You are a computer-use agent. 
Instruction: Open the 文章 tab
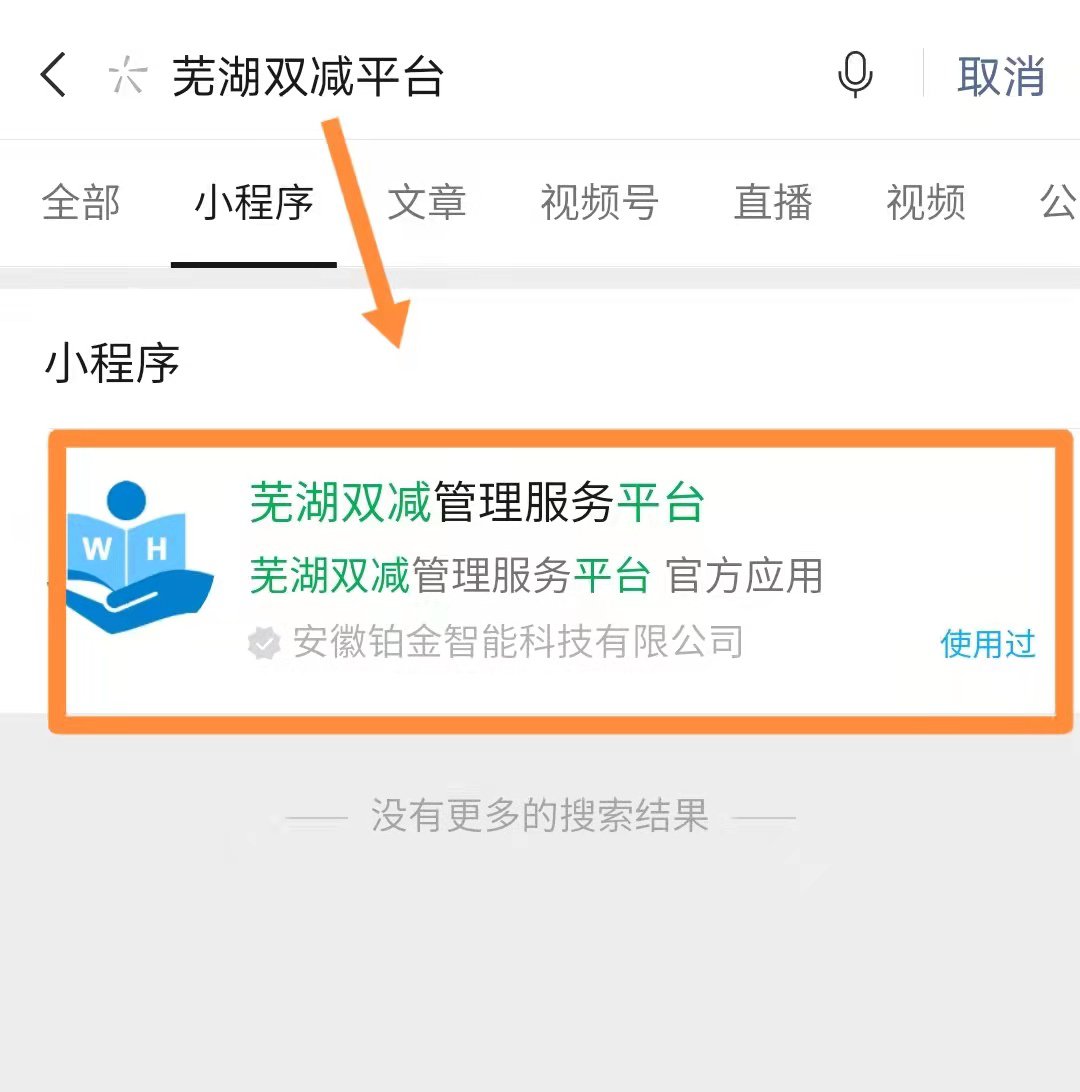pos(426,203)
